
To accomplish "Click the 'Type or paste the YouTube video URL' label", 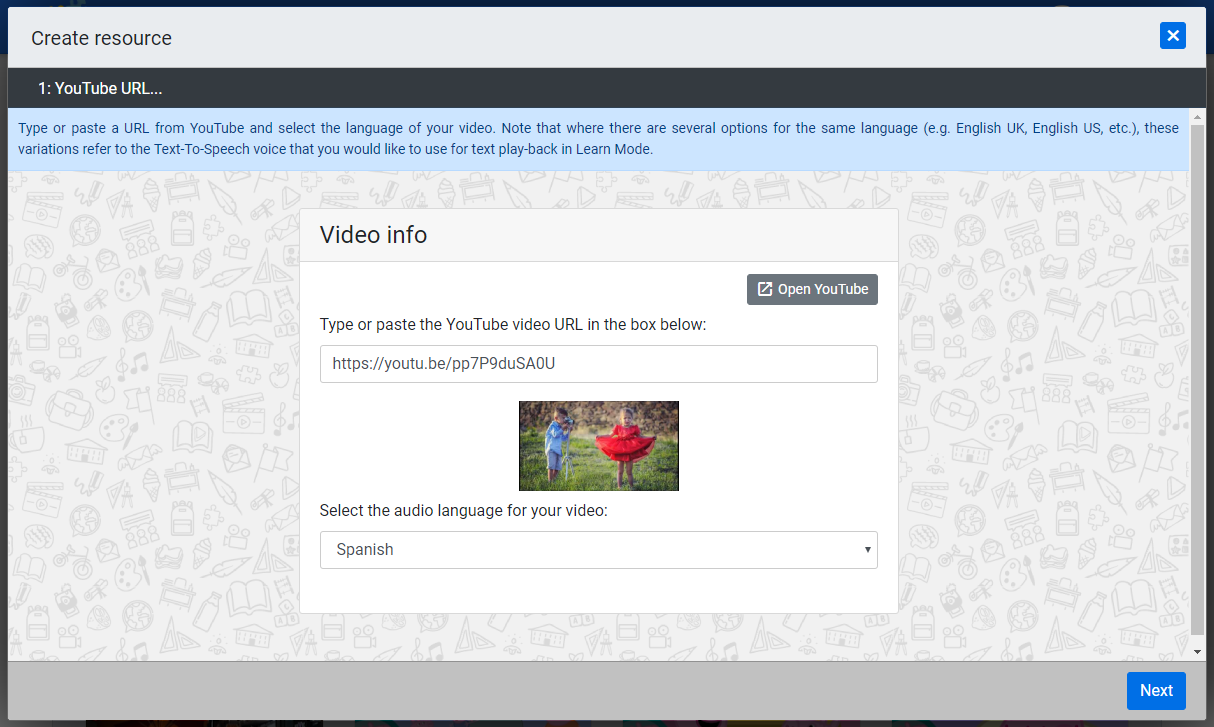I will click(513, 325).
